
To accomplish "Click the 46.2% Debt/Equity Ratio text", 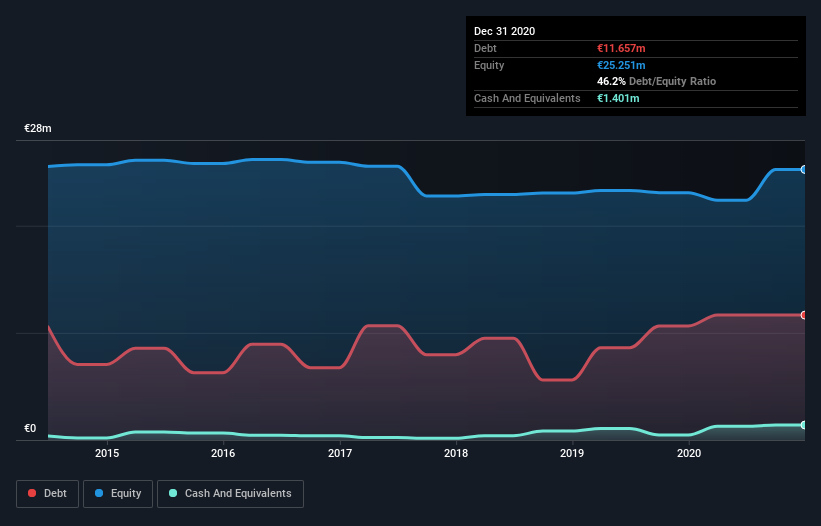I will click(656, 81).
